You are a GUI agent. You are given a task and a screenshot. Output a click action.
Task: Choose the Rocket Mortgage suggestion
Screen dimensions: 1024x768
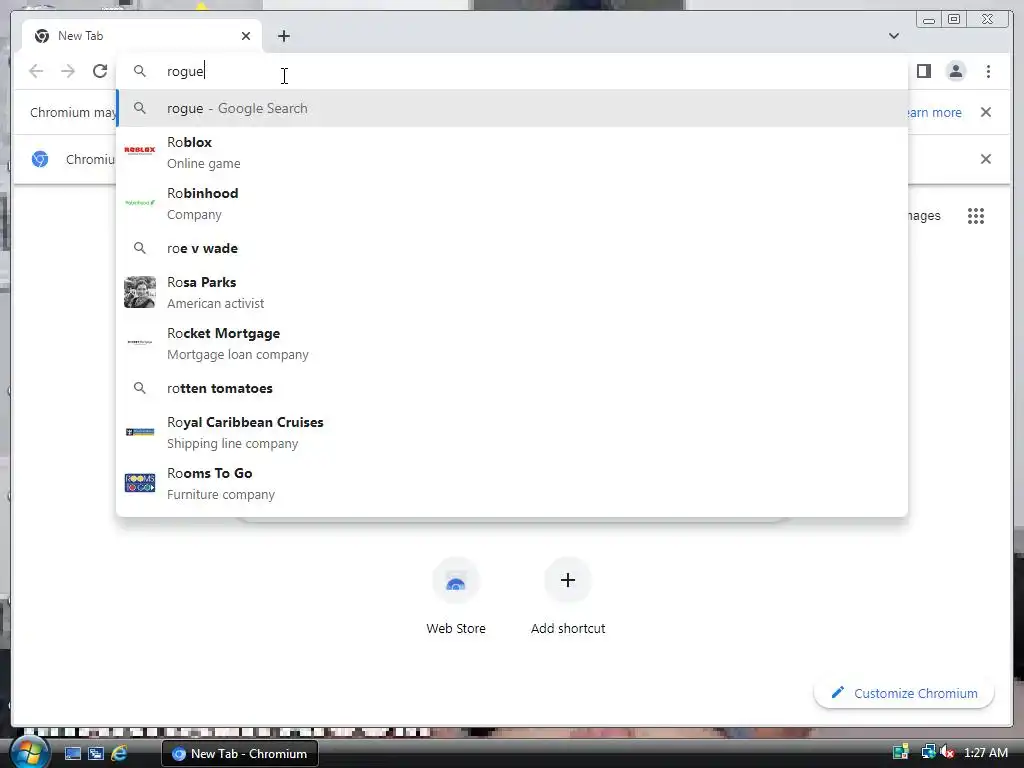pos(512,344)
